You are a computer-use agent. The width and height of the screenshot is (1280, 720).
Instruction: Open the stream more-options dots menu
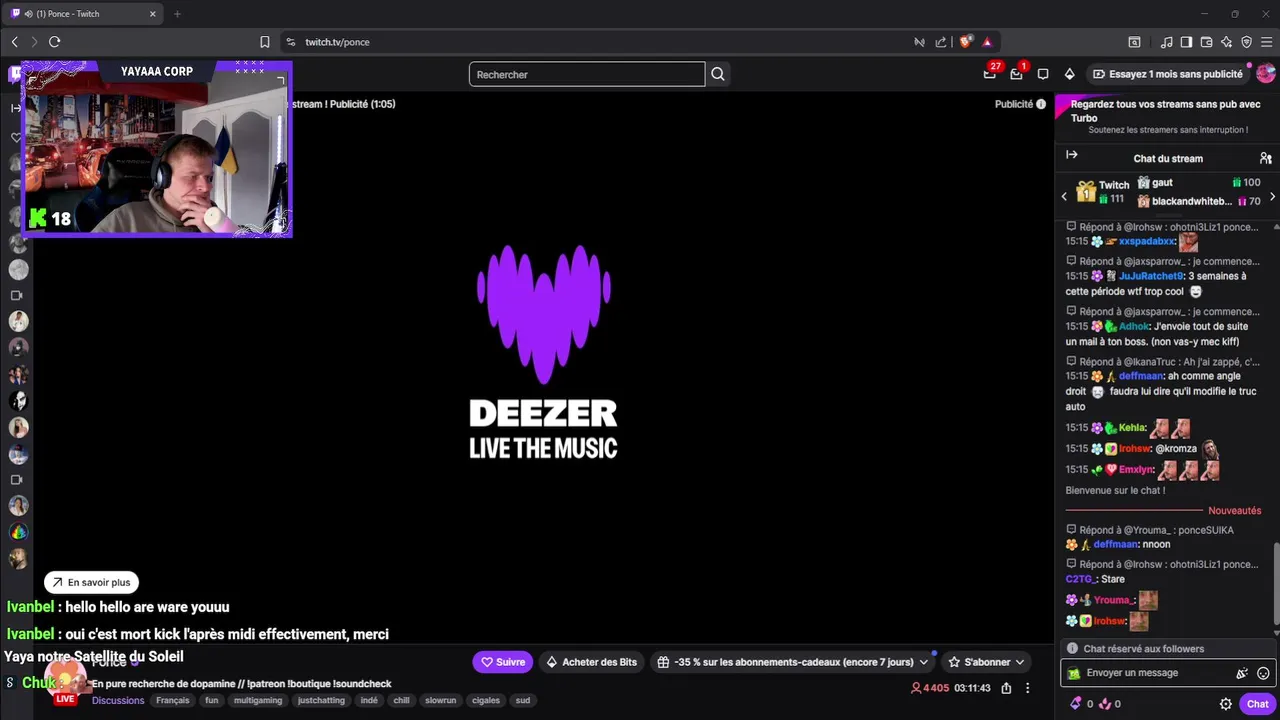pyautogui.click(x=1027, y=688)
